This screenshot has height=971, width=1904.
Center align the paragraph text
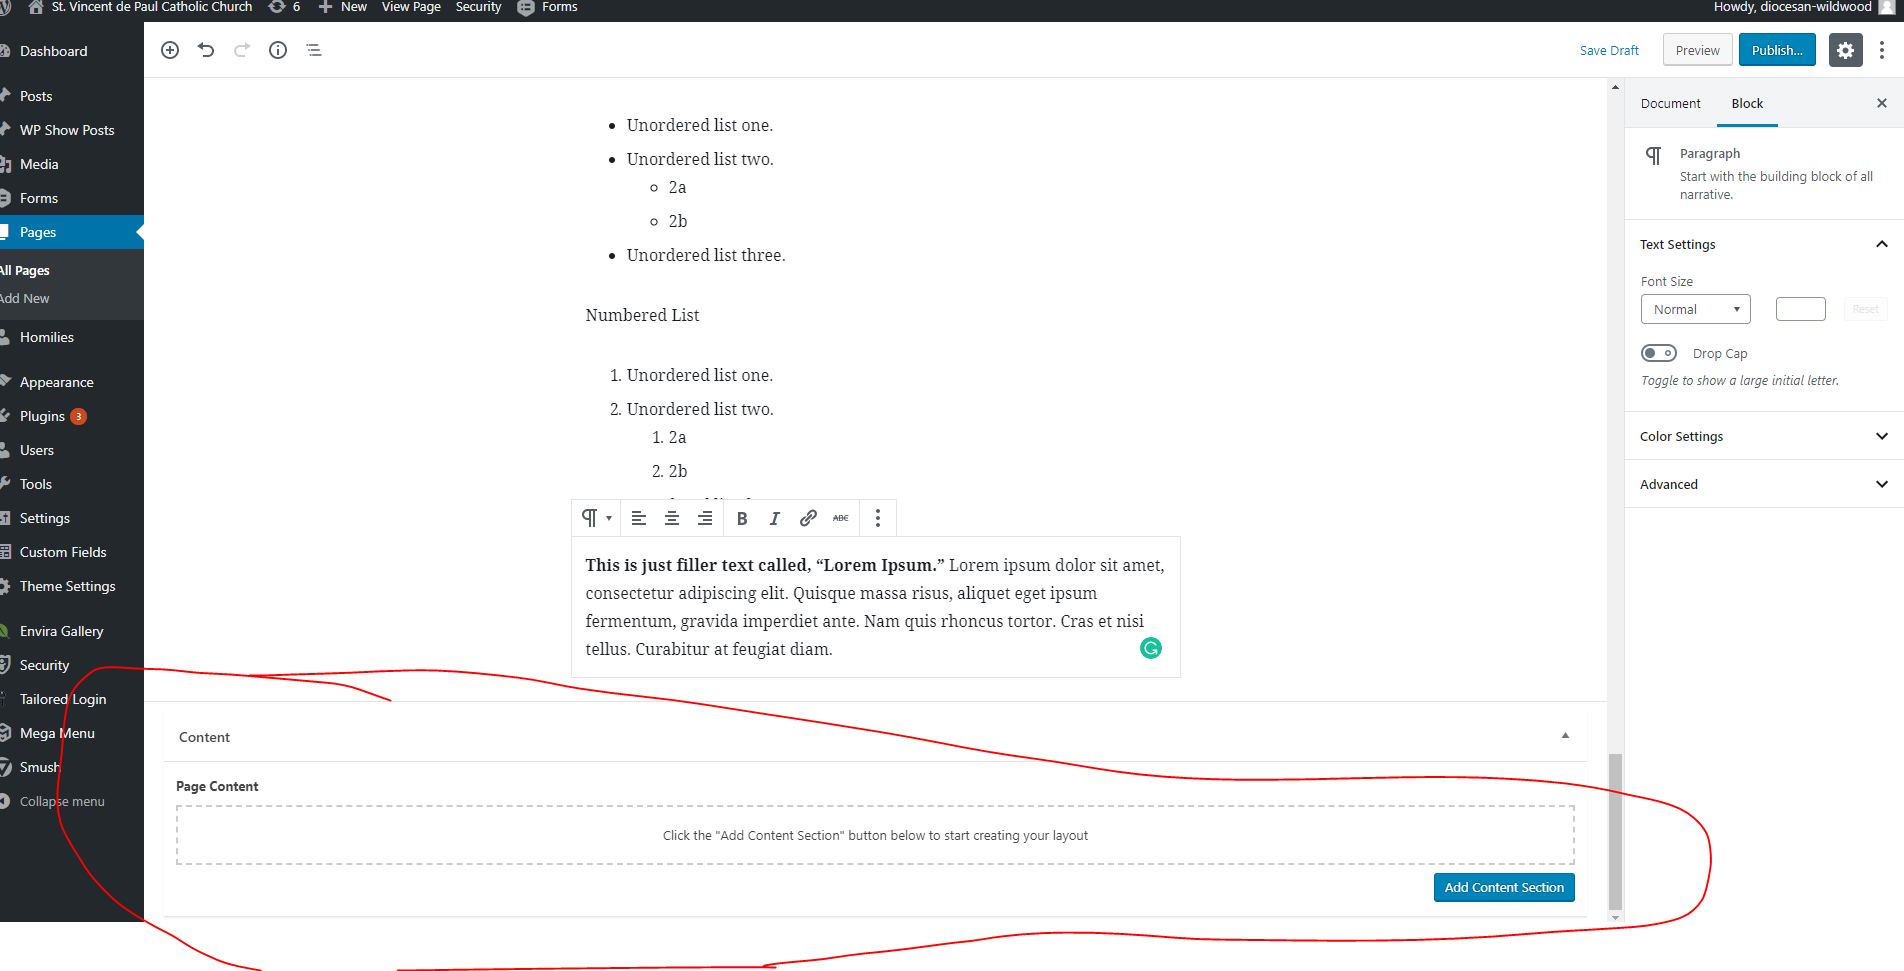672,518
